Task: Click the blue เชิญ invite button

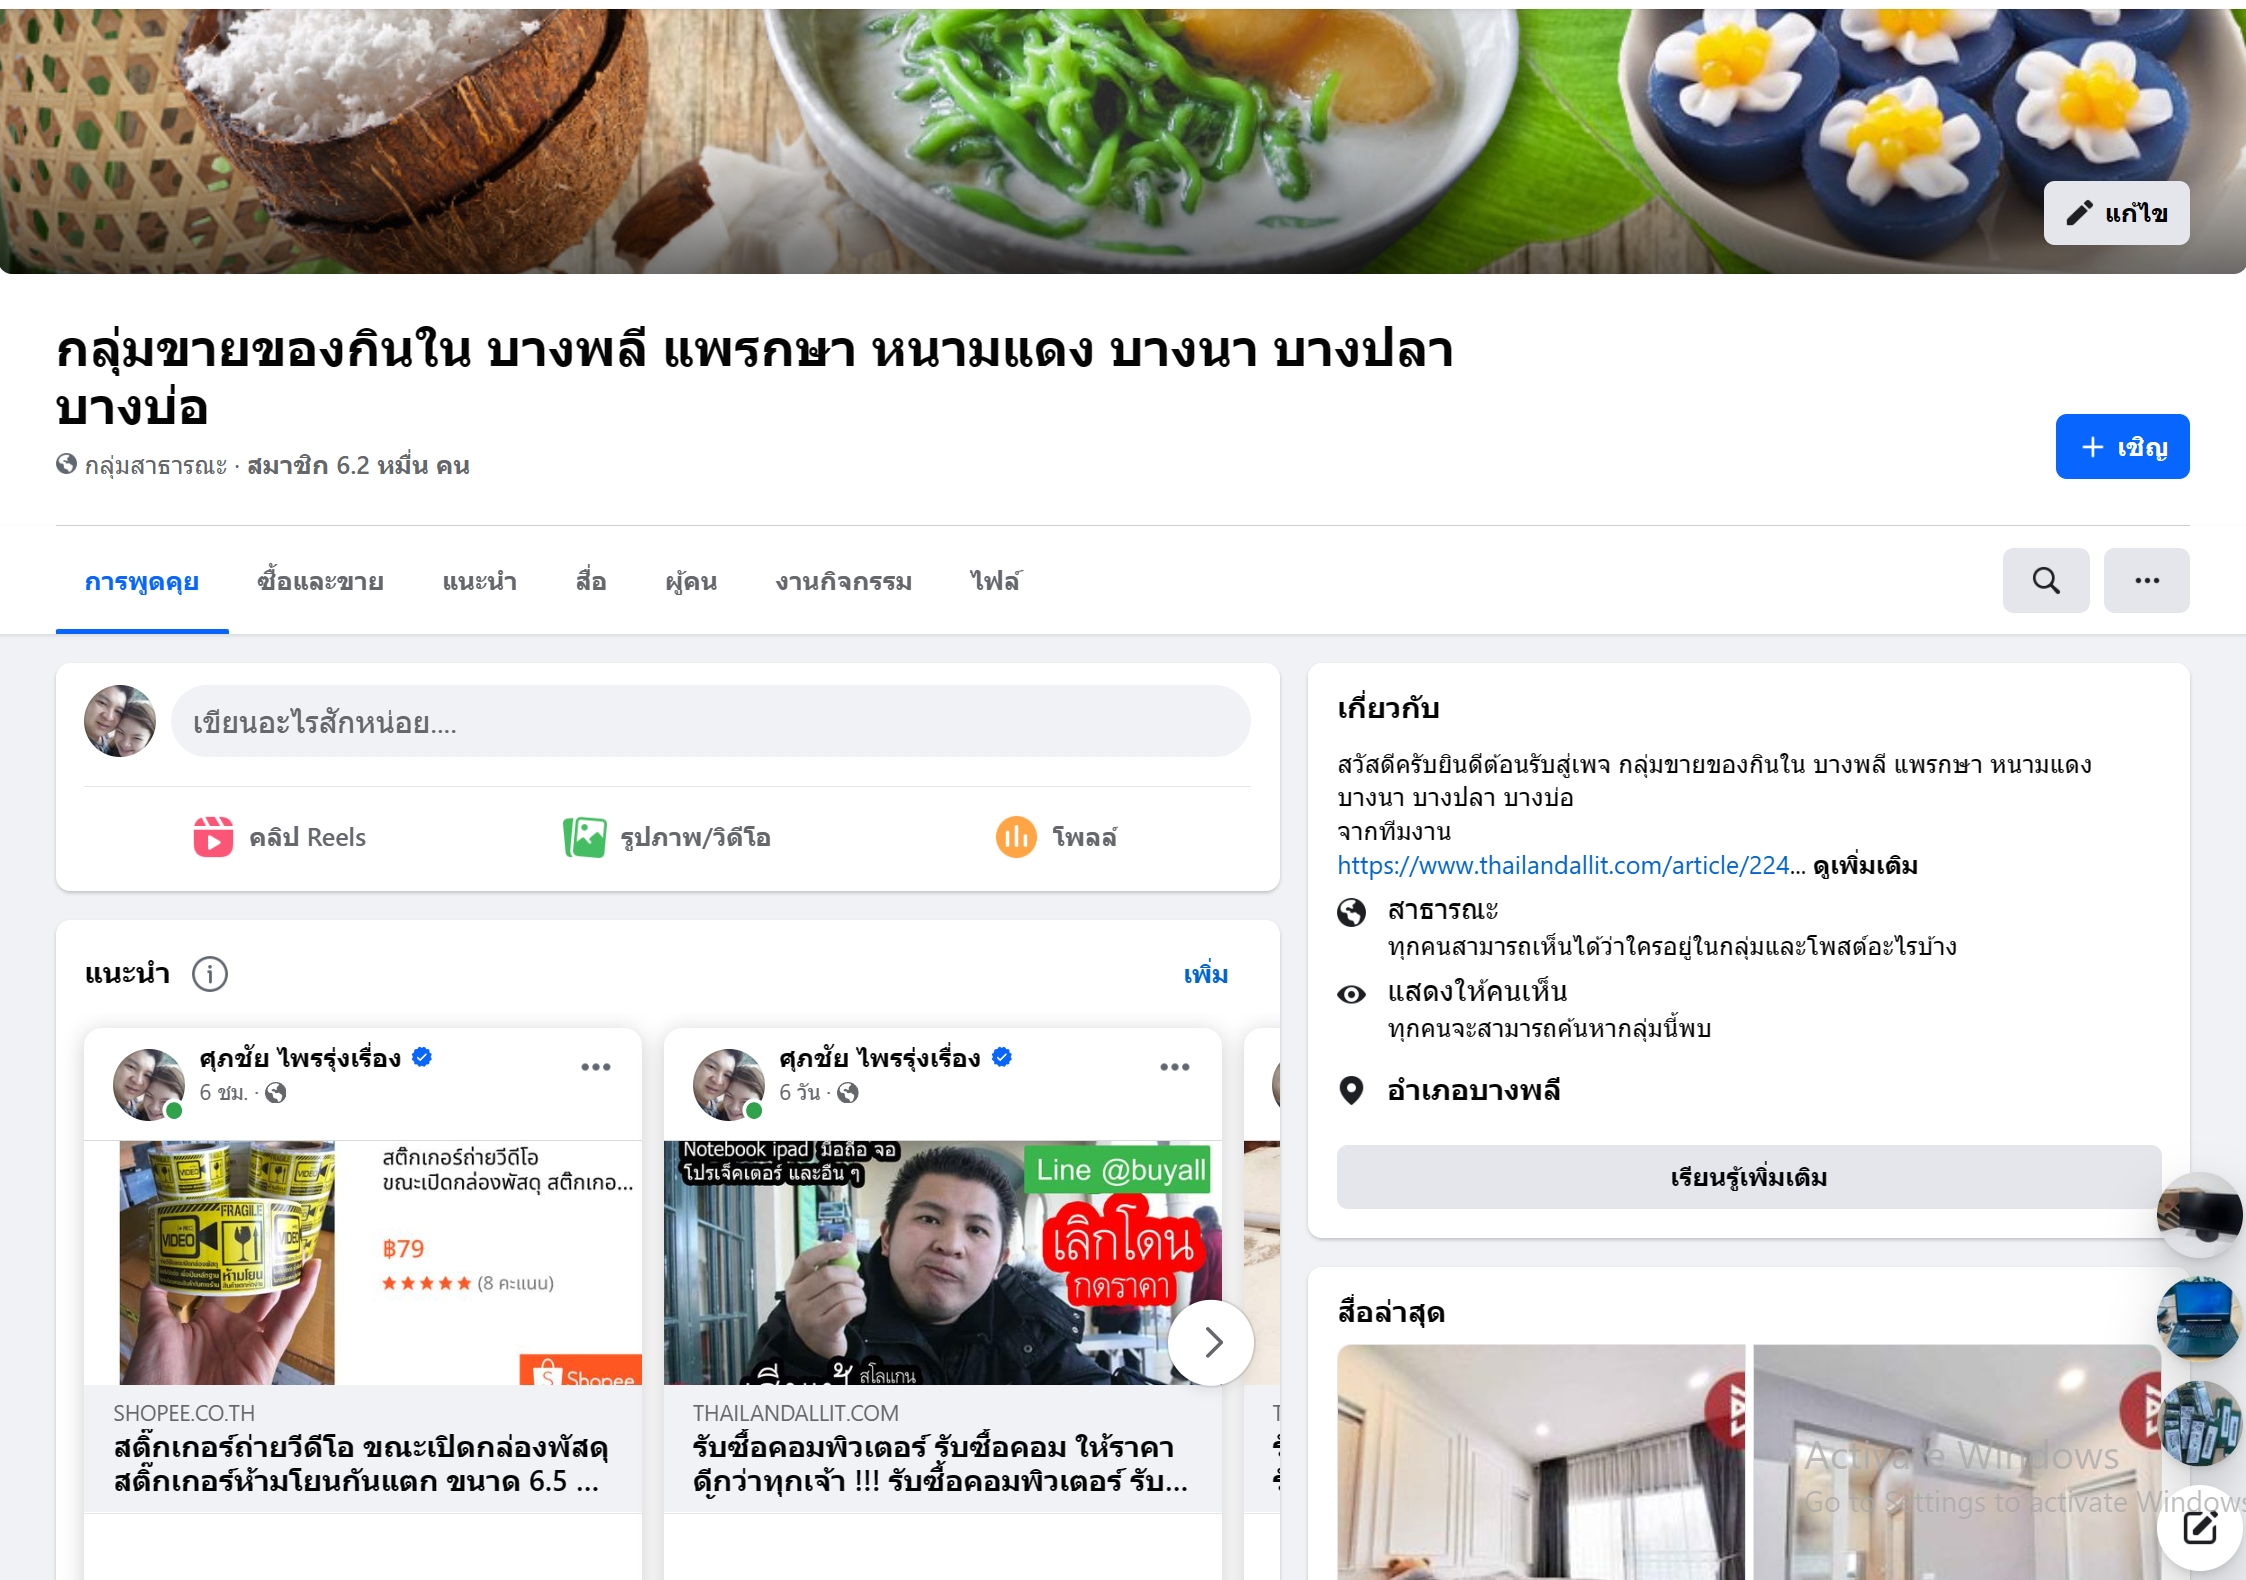Action: tap(2122, 446)
